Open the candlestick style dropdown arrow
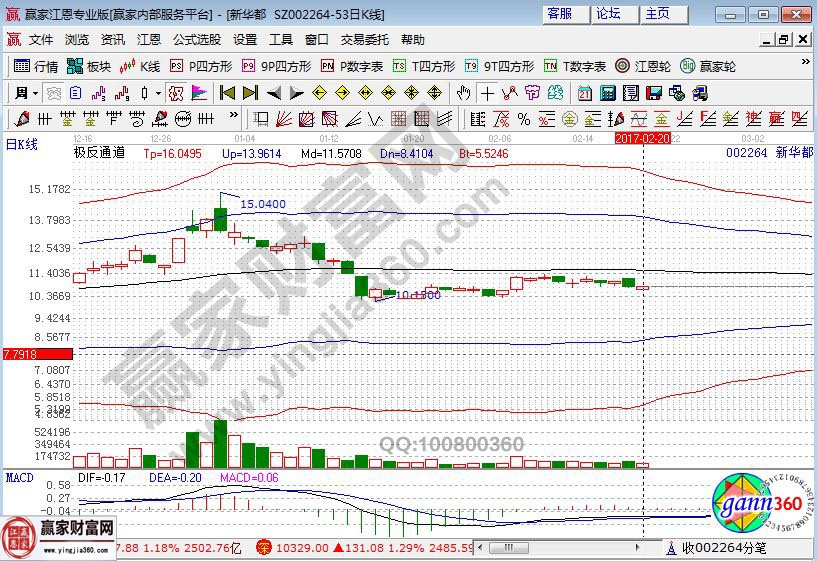Screen dimensions: 817x561 [x=158, y=93]
